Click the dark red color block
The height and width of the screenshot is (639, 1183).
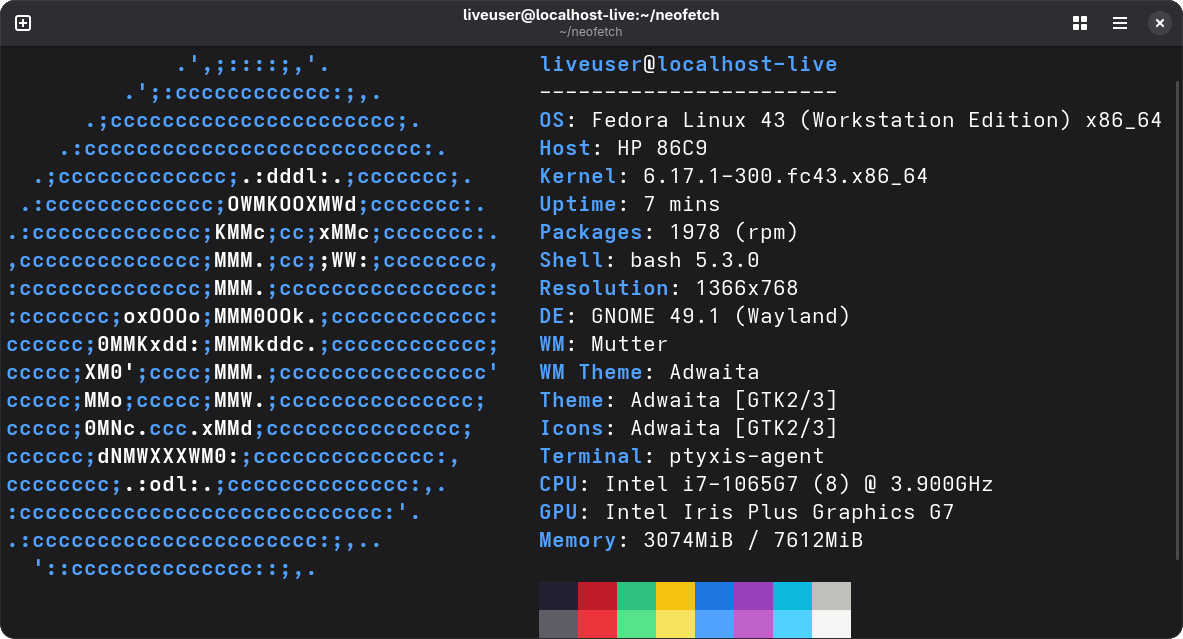pos(597,596)
